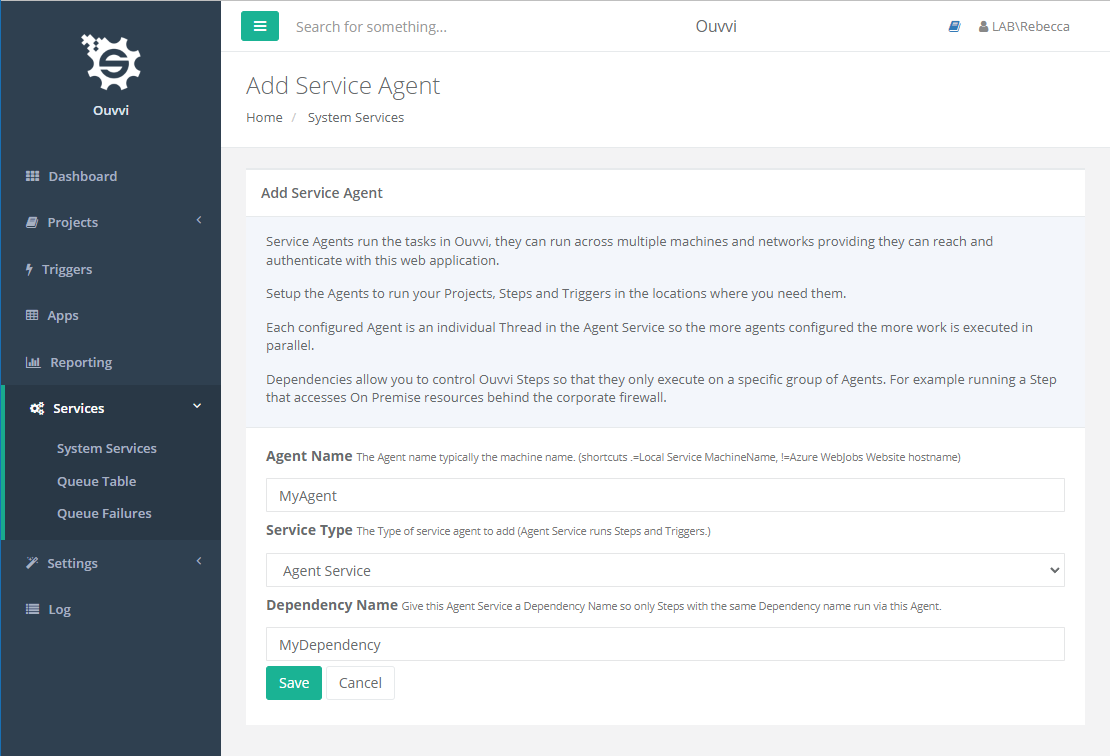
Task: Click the Dependency Name input field
Action: pos(665,644)
